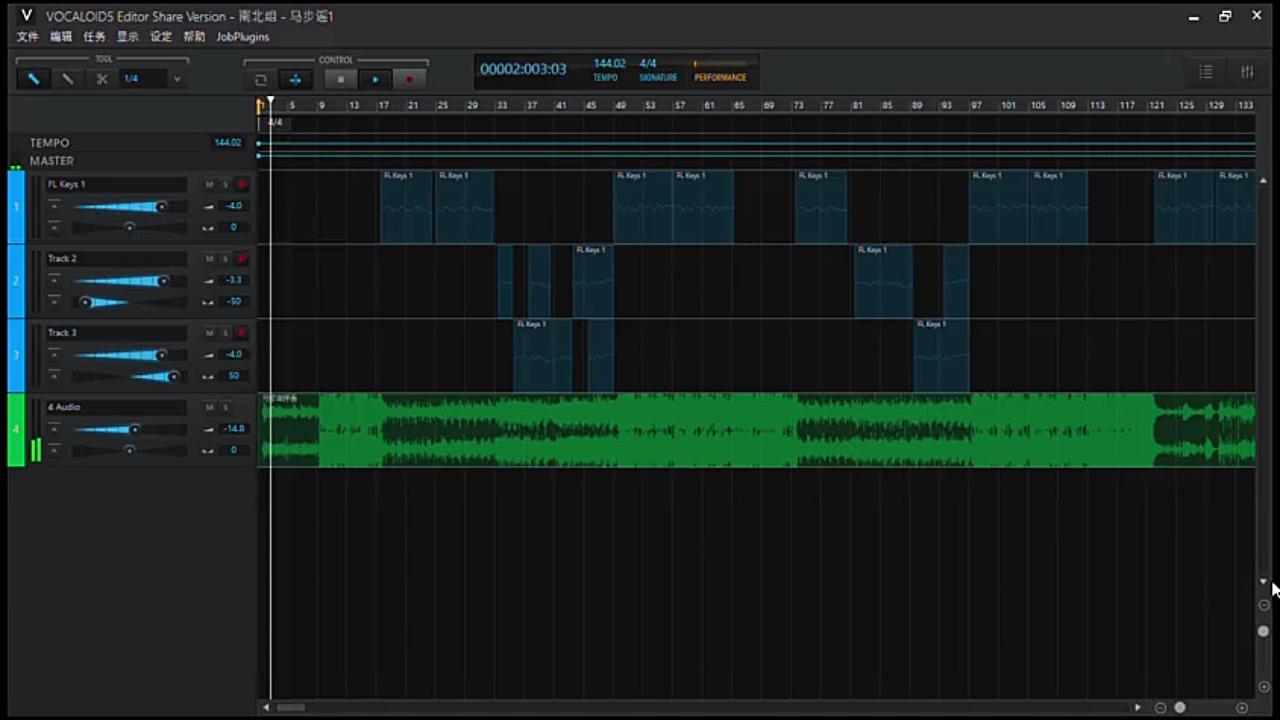Open the 文件 menu
The height and width of the screenshot is (720, 1280).
[x=28, y=37]
